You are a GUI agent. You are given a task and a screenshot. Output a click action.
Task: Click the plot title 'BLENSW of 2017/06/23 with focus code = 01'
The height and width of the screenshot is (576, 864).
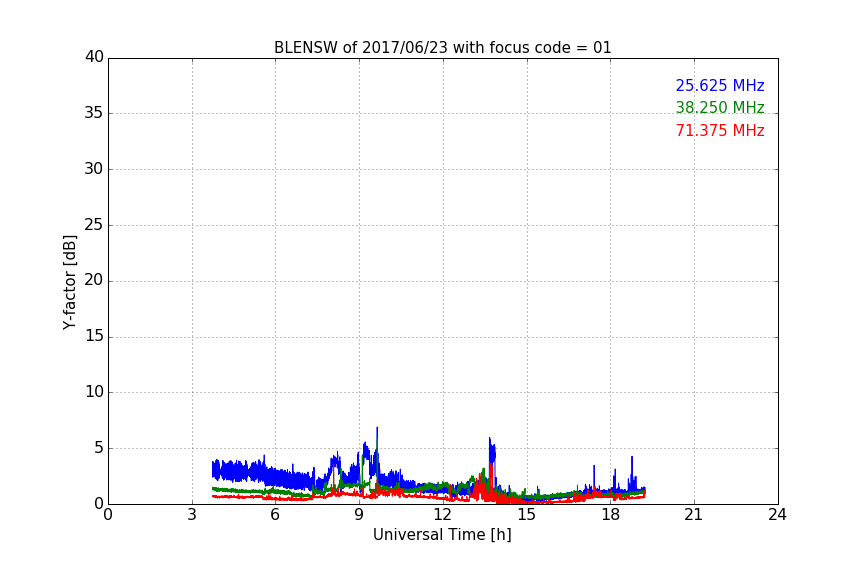click(x=442, y=48)
